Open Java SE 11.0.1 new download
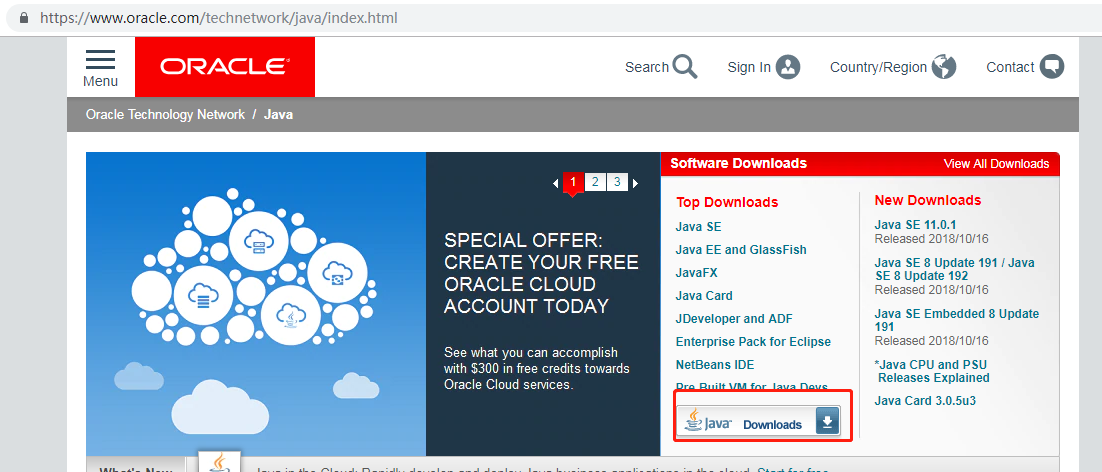1102x472 pixels. click(x=915, y=225)
